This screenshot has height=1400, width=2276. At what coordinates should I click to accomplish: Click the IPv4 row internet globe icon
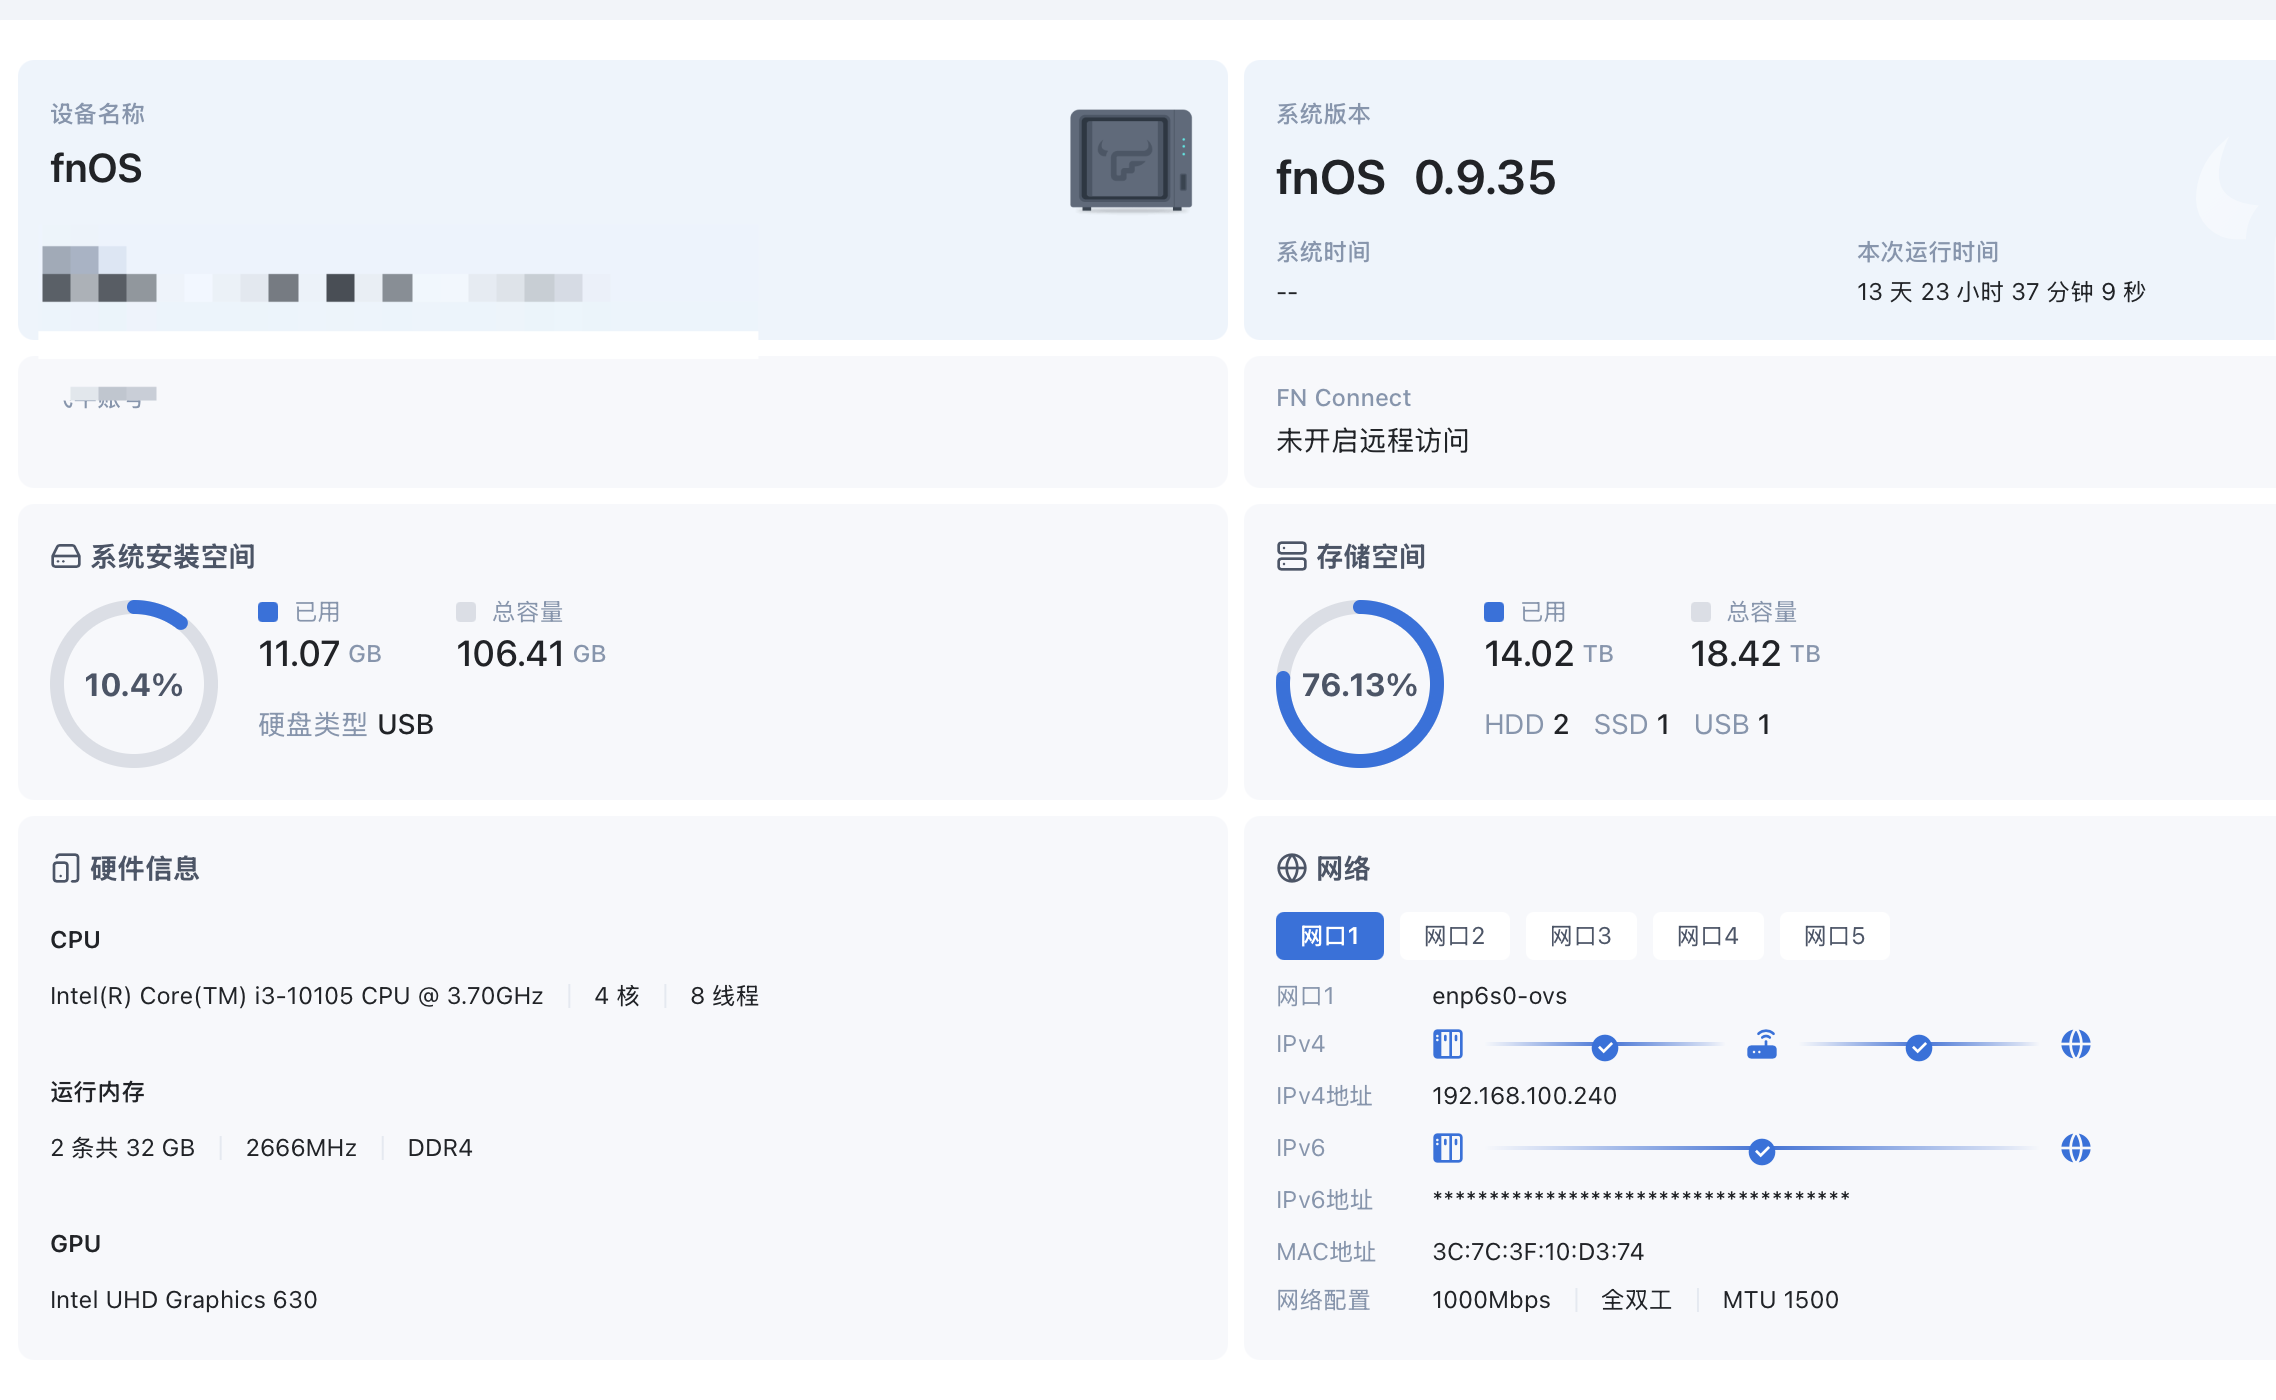click(x=2075, y=1045)
